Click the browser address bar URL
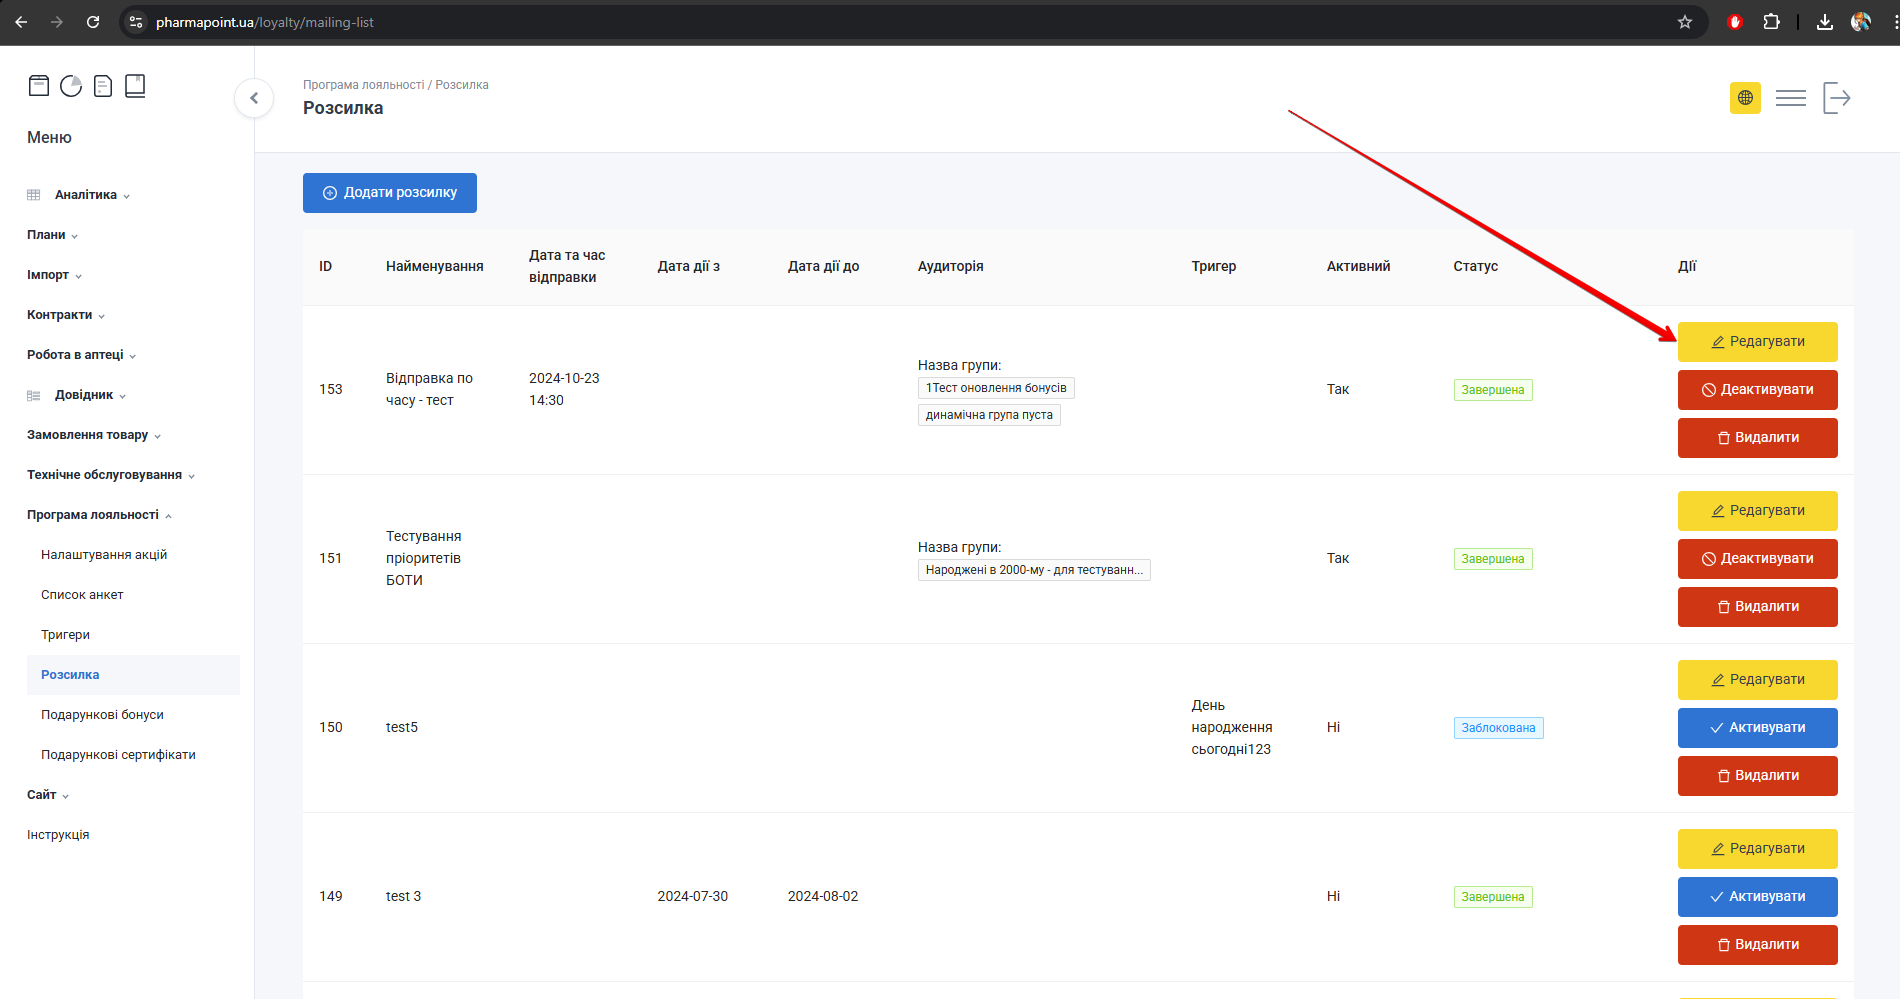This screenshot has height=999, width=1900. coord(265,22)
